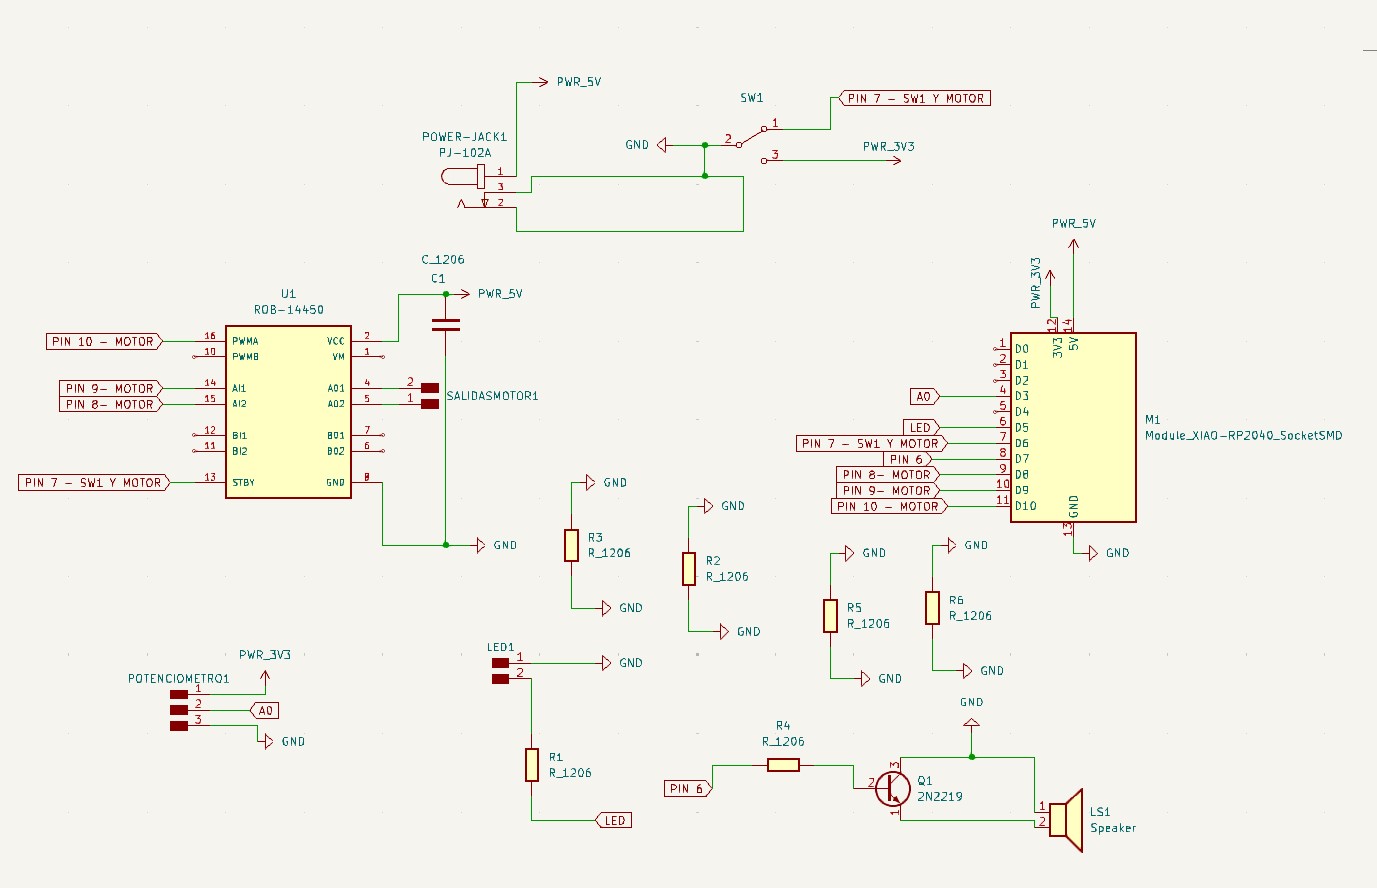
Task: Select 'PIN 10 – MOTOR' label at M1 D10
Action: [889, 506]
